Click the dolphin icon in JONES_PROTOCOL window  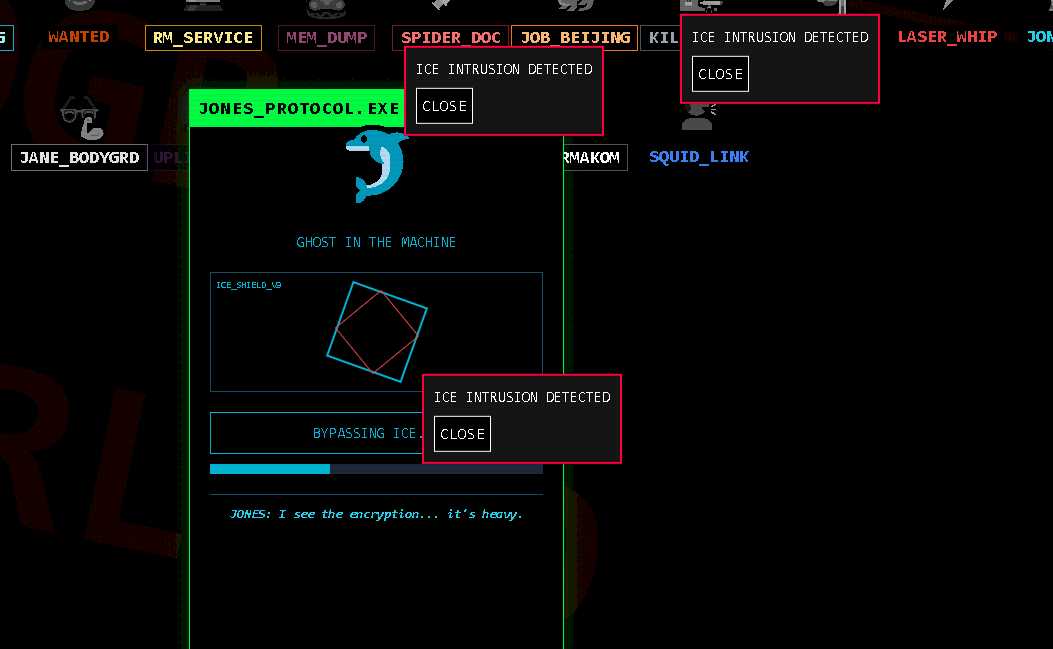pos(376,165)
